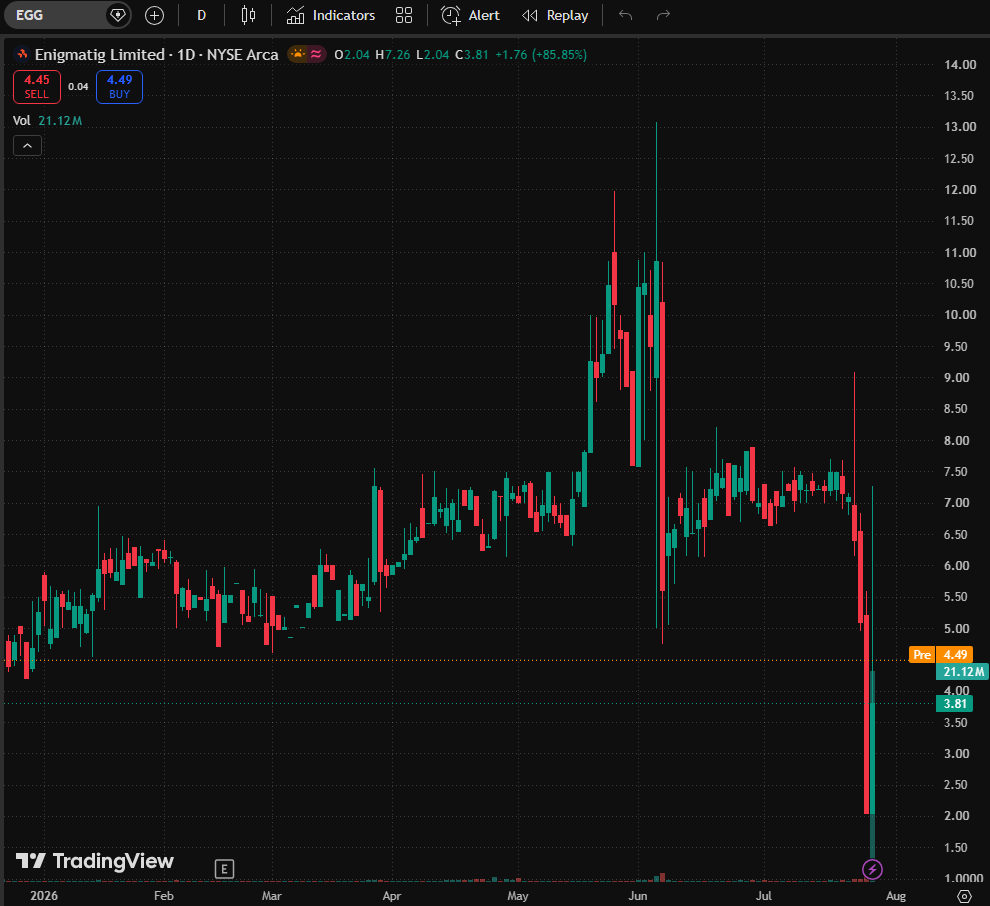Open the D interval selector
Viewport: 990px width, 906px height.
(201, 15)
